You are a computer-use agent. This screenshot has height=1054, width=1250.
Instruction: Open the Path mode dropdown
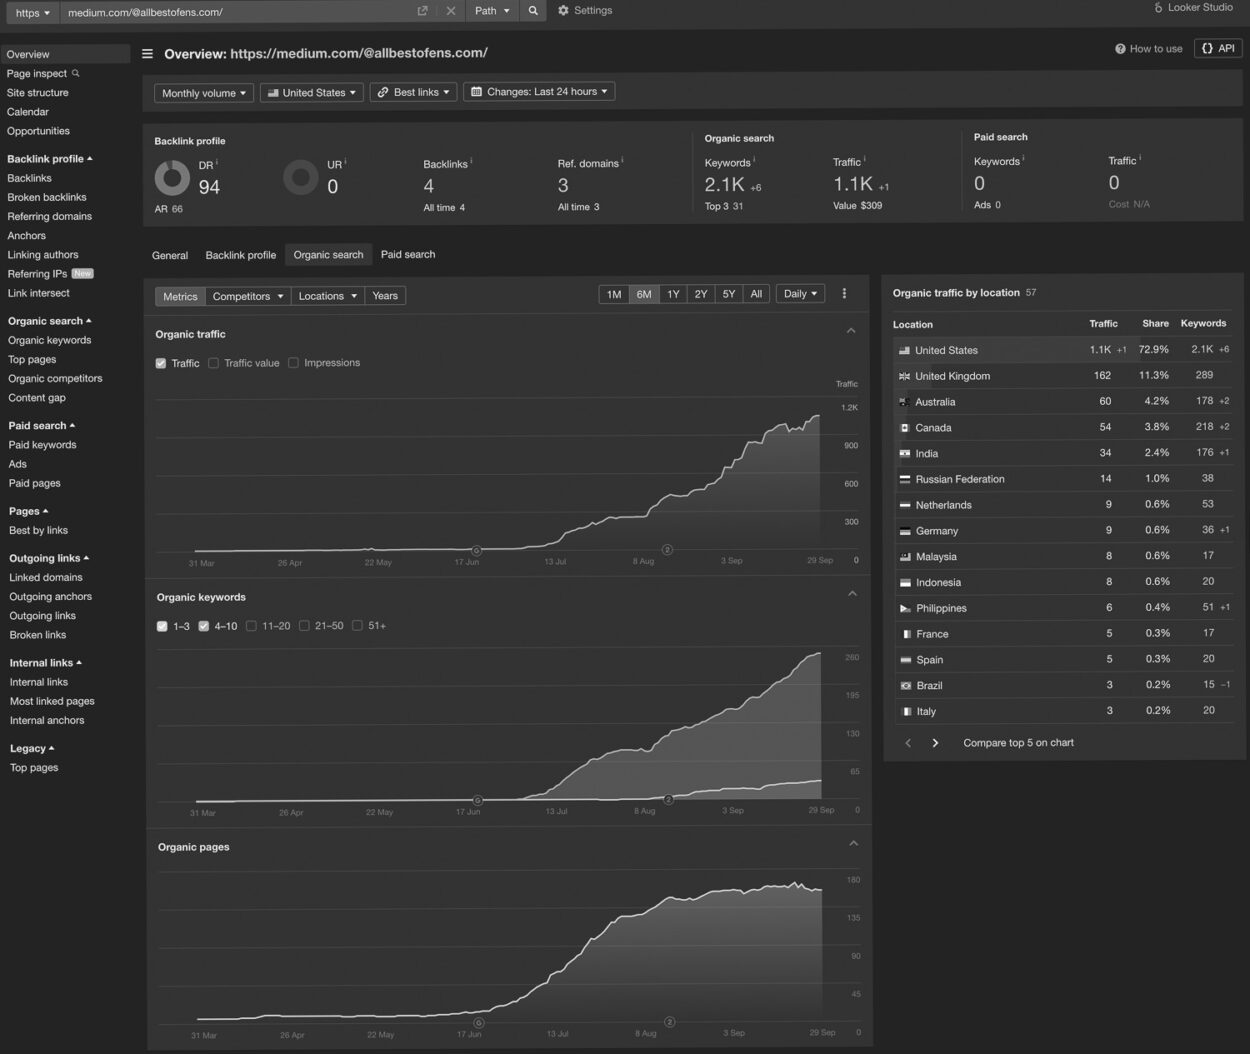492,11
